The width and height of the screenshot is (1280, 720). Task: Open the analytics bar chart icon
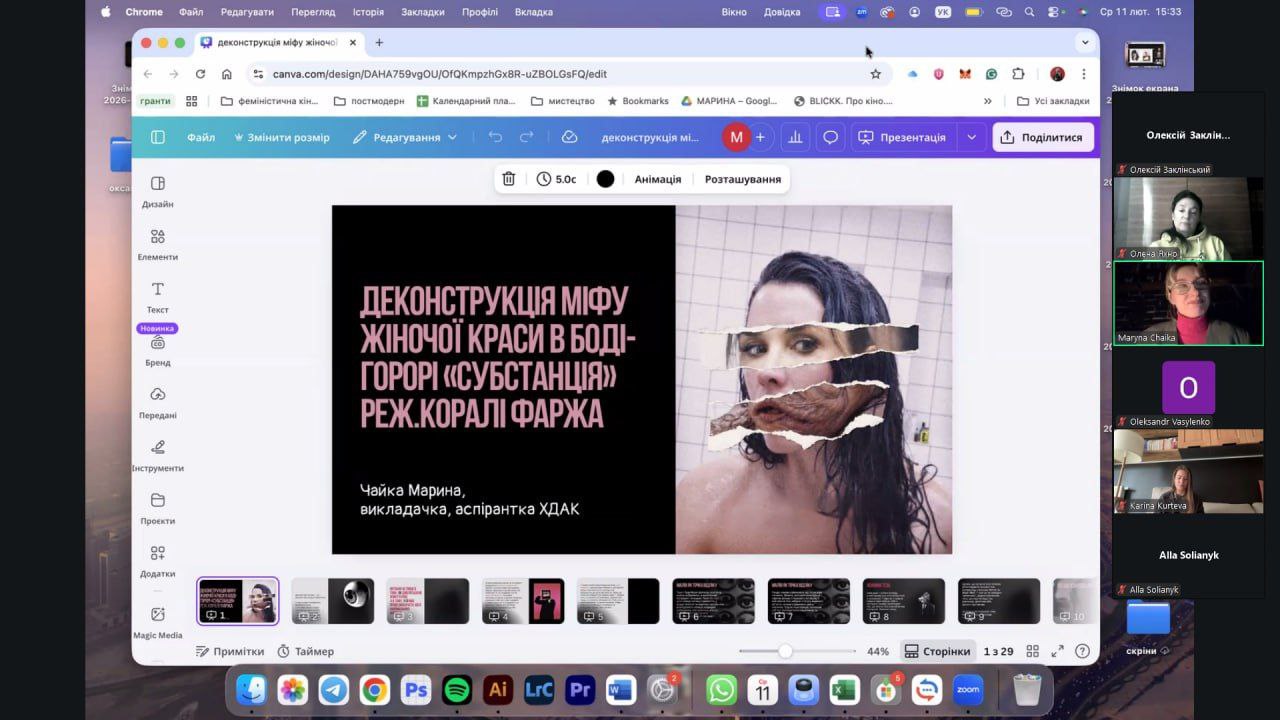[795, 137]
